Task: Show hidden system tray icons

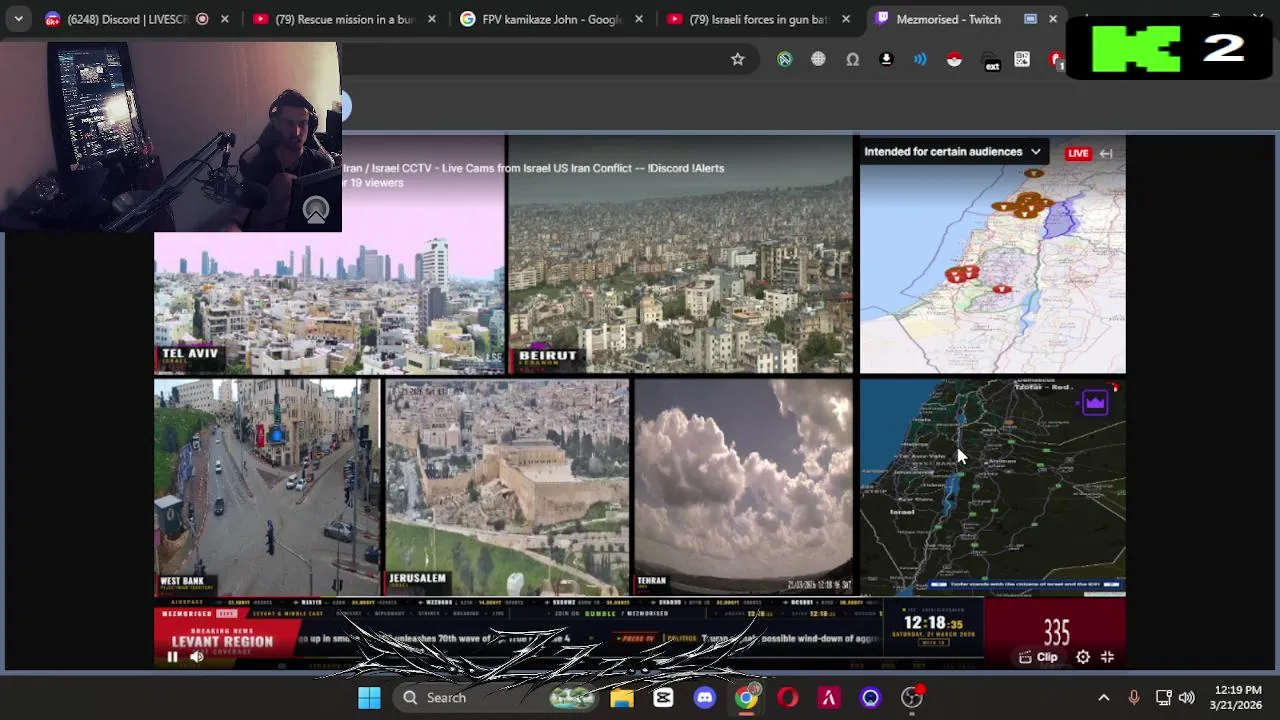Action: [x=1104, y=697]
